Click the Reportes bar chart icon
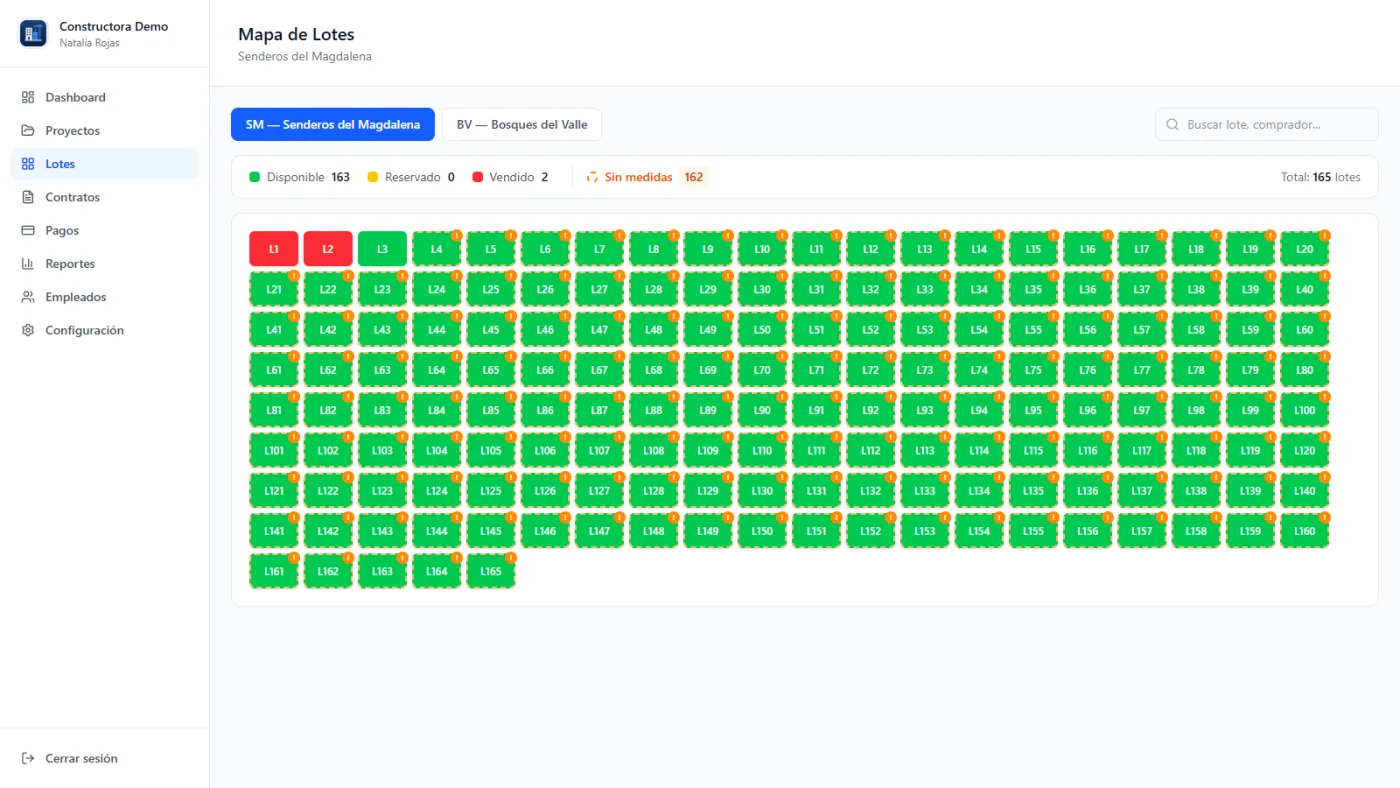Image resolution: width=1400 pixels, height=788 pixels. point(28,264)
